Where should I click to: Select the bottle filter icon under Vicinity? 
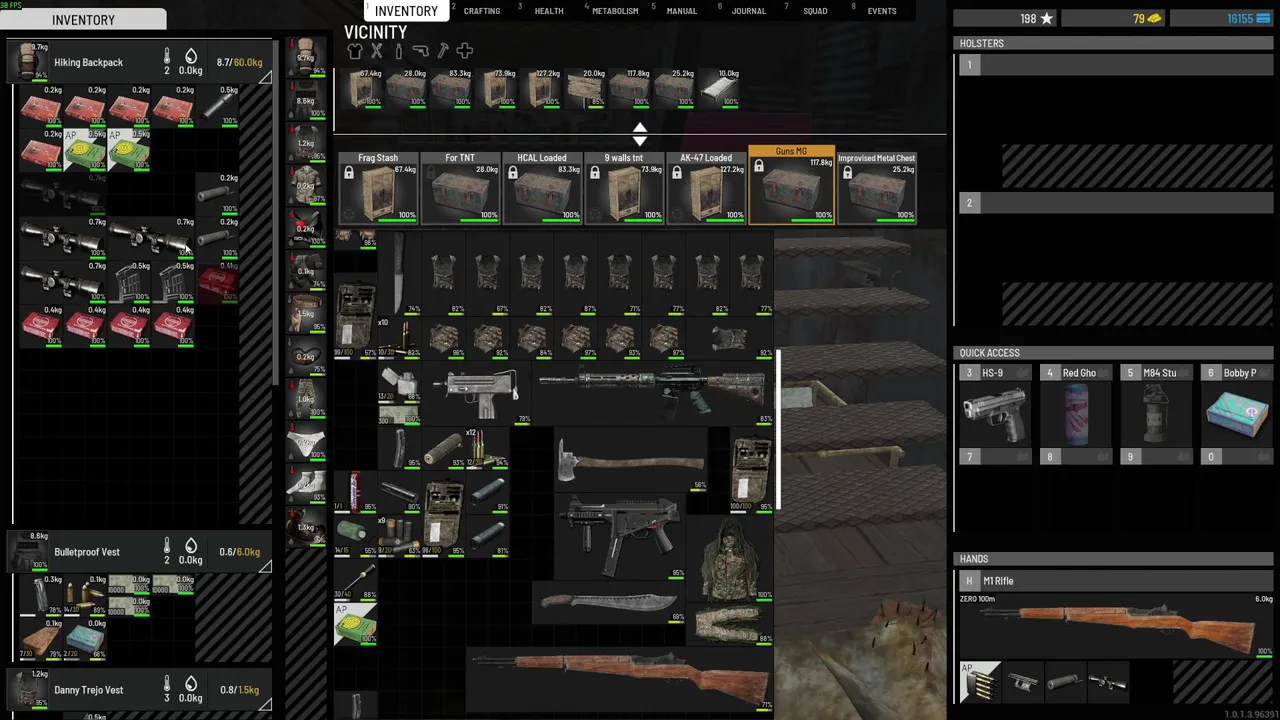[398, 51]
